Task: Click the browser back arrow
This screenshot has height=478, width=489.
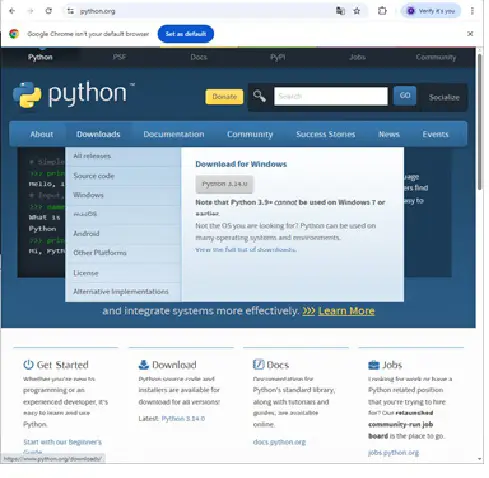Action: 12,11
